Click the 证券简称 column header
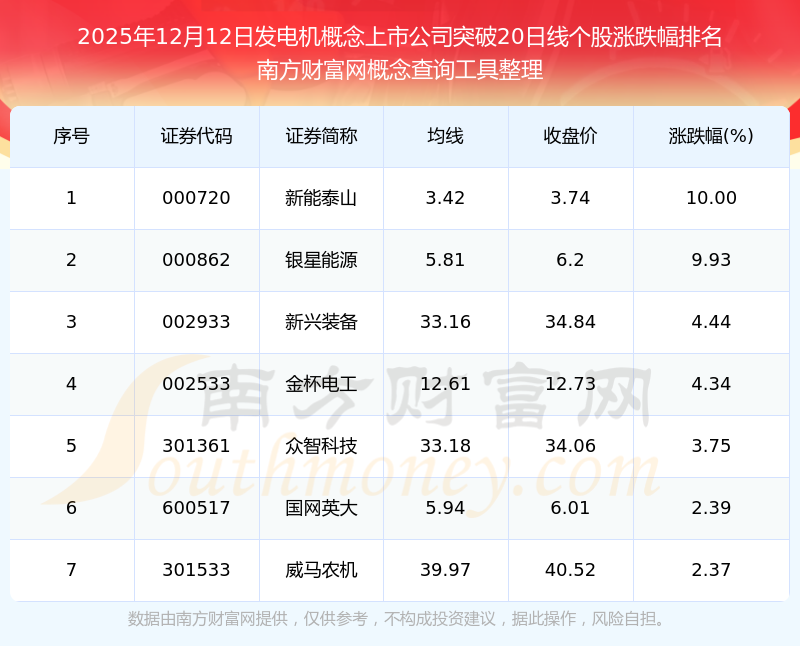This screenshot has width=800, height=646. point(321,136)
